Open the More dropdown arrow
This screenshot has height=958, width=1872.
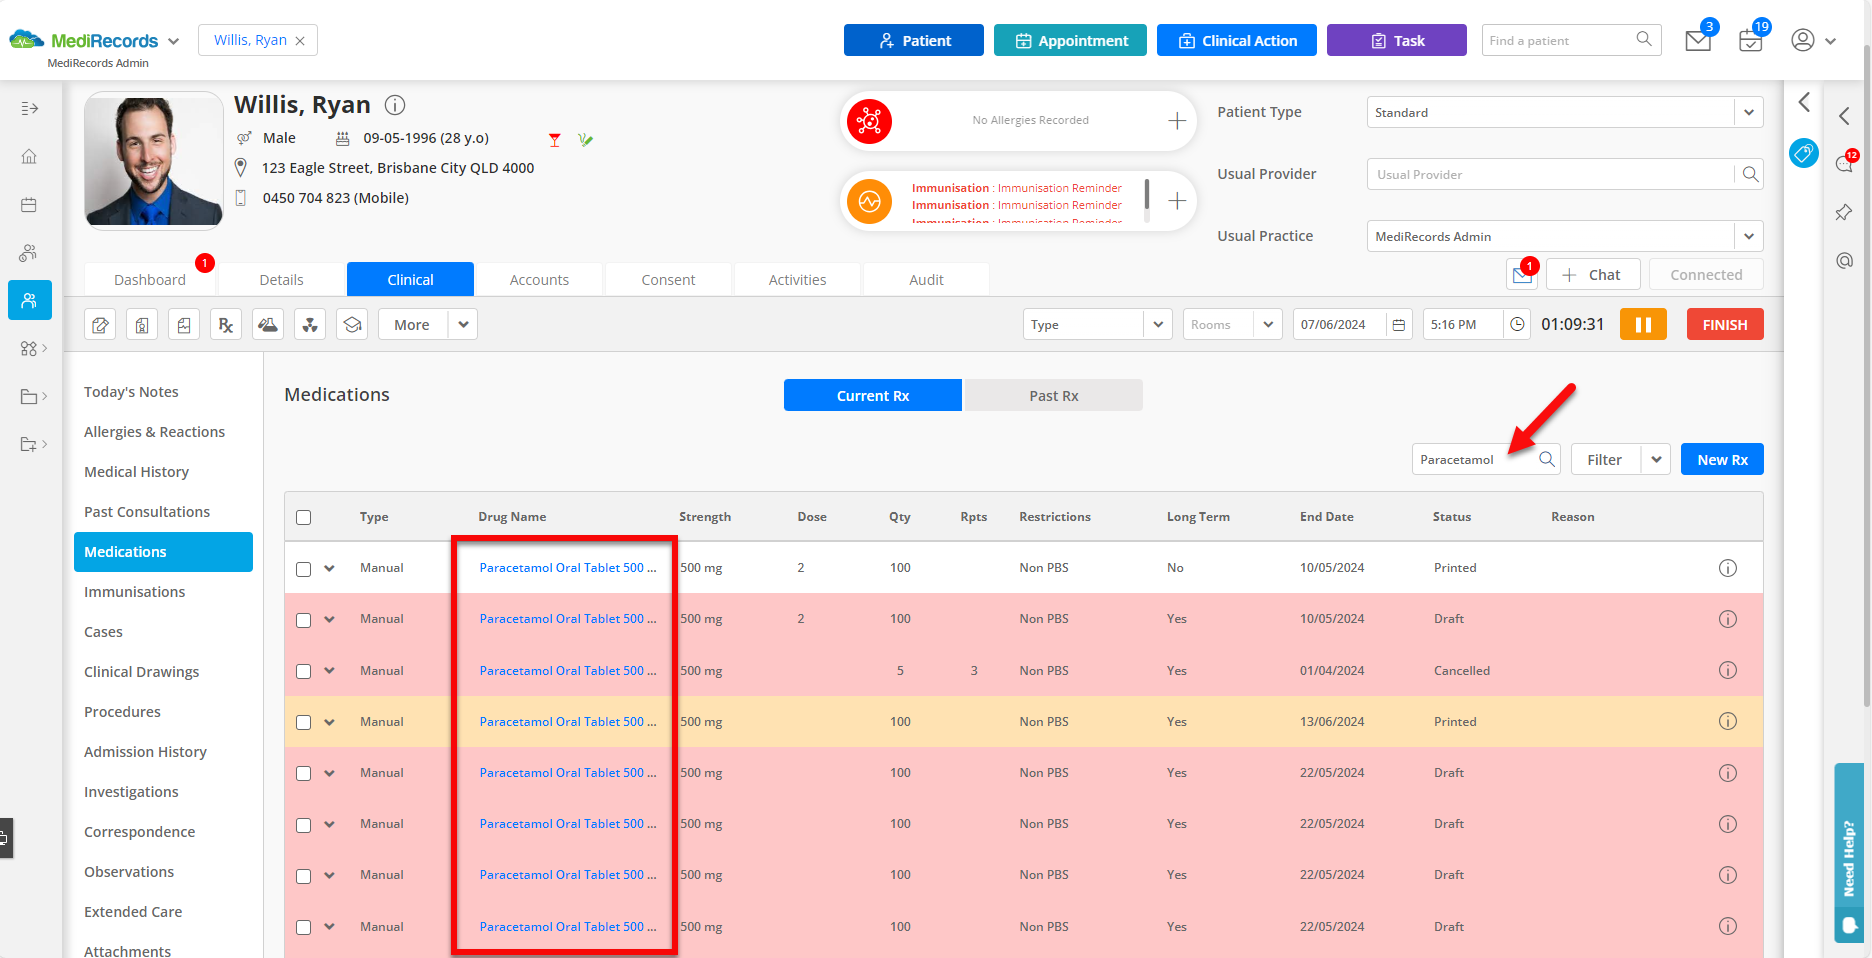(462, 324)
